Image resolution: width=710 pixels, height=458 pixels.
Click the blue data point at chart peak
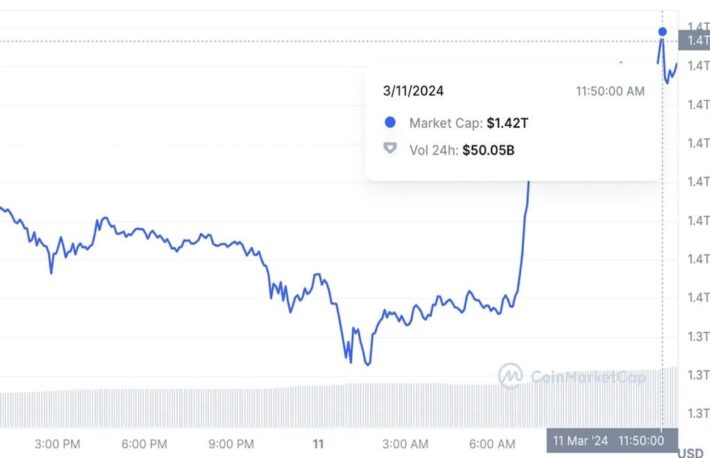pyautogui.click(x=662, y=31)
